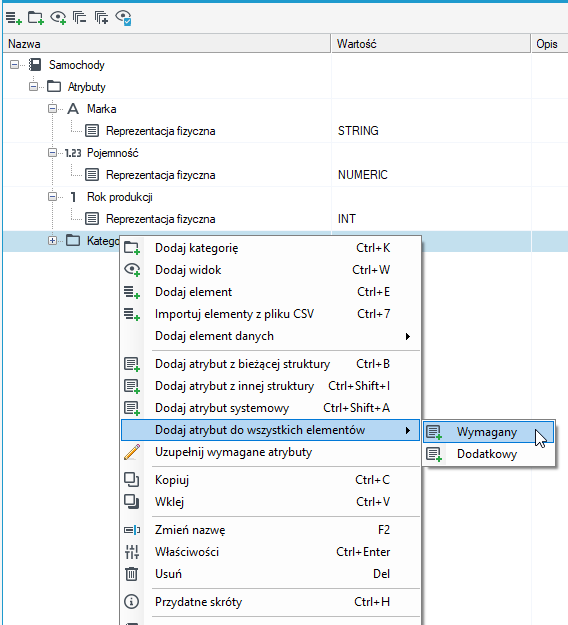Image resolution: width=568 pixels, height=625 pixels.
Task: Choose Dodaj kategorię from context menu
Action: pos(271,248)
